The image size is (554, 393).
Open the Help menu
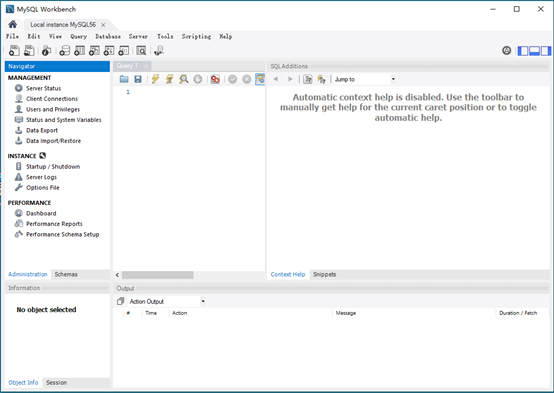[x=225, y=36]
